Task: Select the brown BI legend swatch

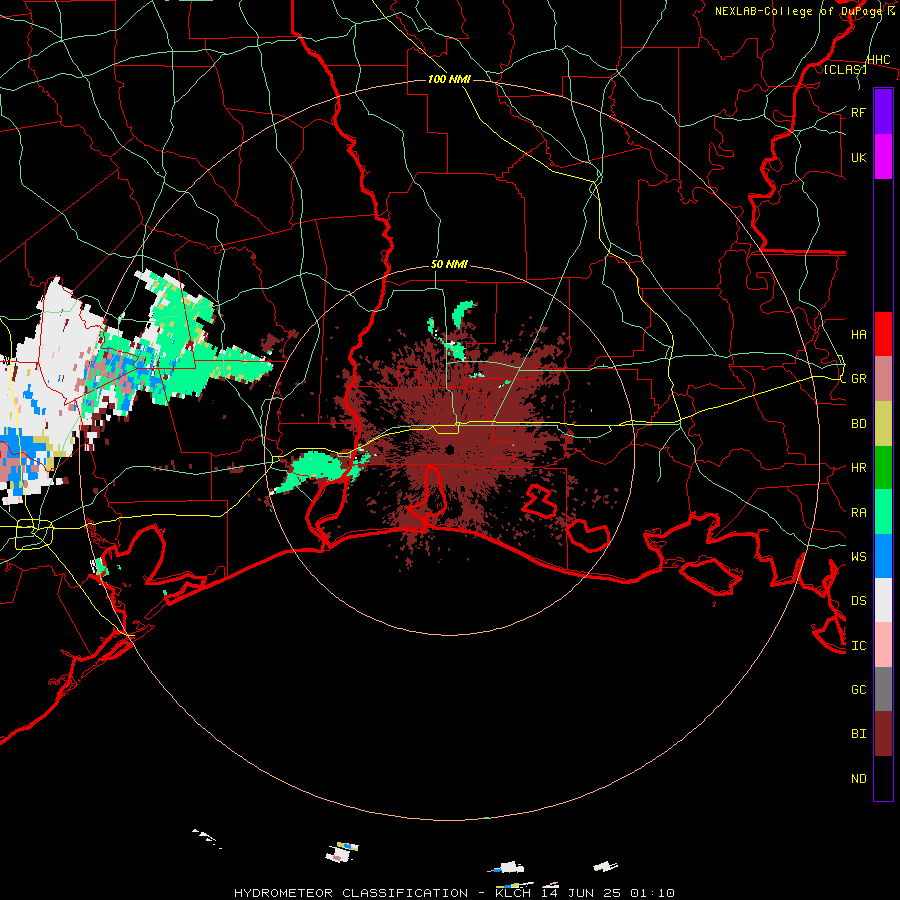Action: (x=883, y=734)
